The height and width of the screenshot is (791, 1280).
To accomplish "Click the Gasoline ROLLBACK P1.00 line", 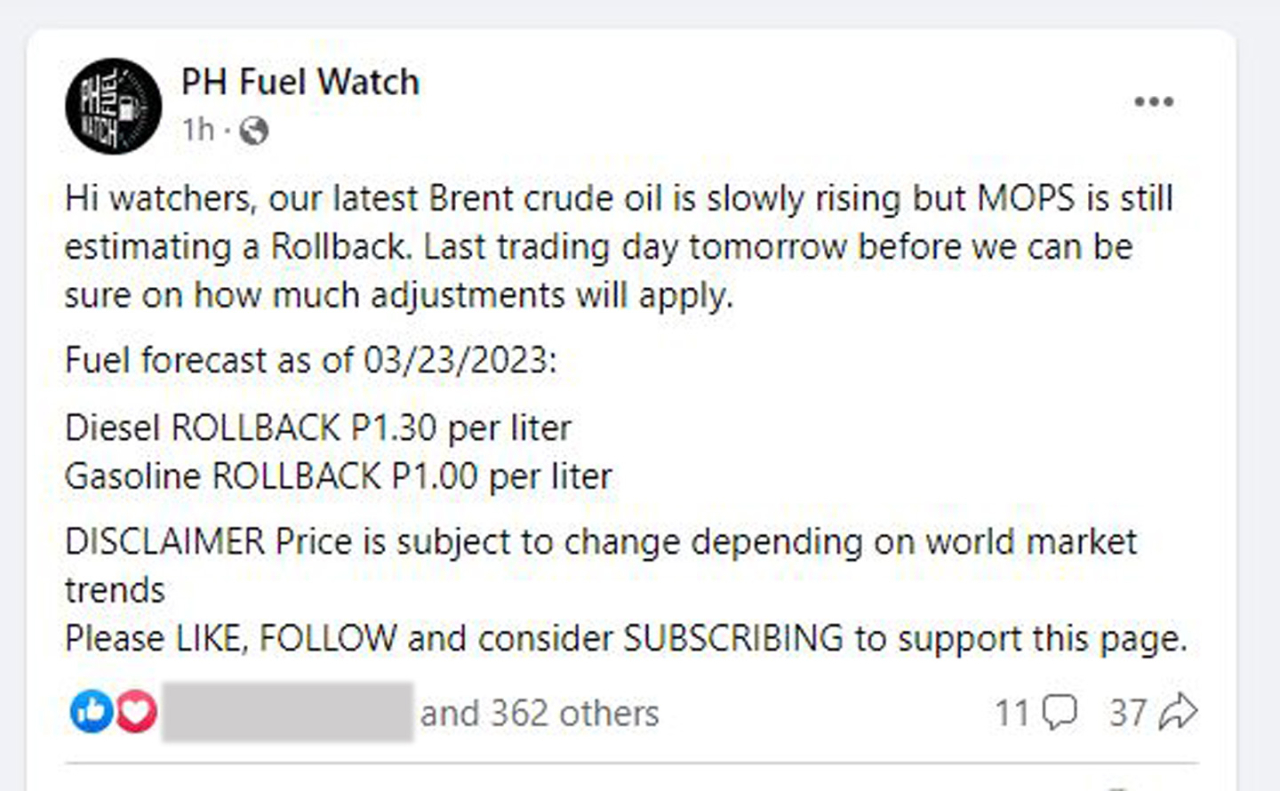I will (x=338, y=476).
